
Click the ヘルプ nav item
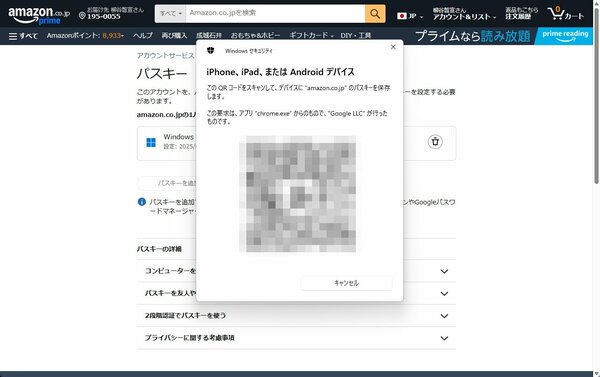143,36
